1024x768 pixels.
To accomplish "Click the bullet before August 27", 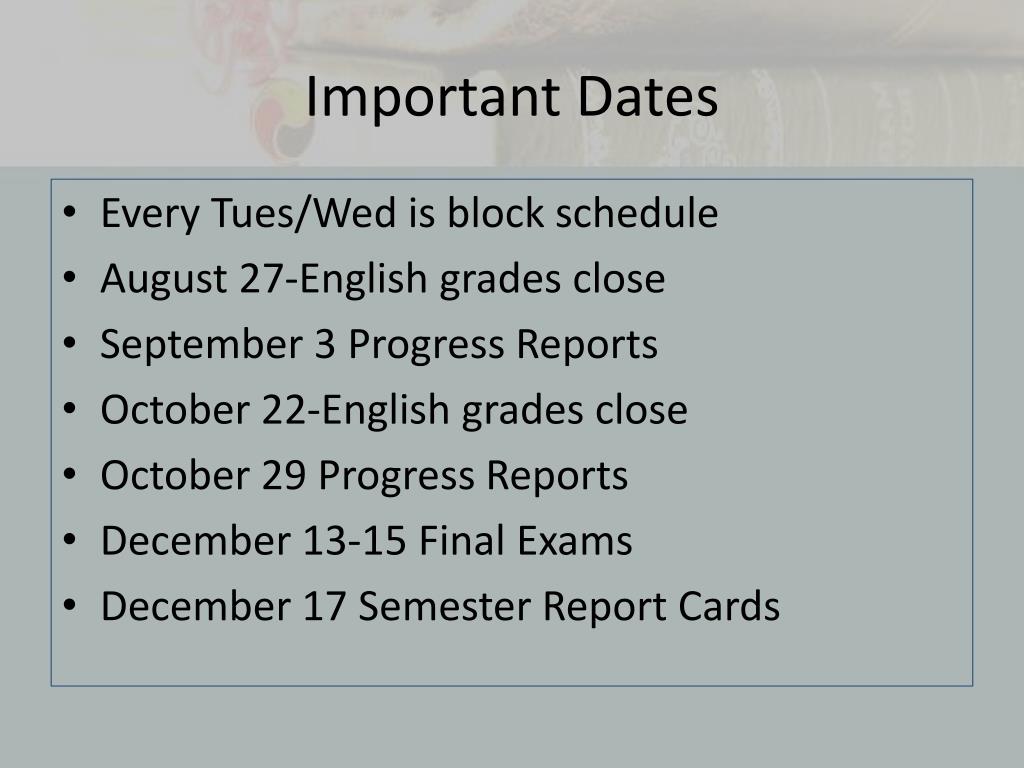I will pyautogui.click(x=69, y=278).
